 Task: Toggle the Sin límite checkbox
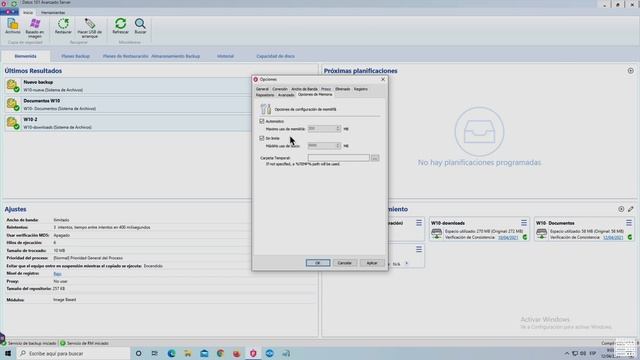pos(262,138)
